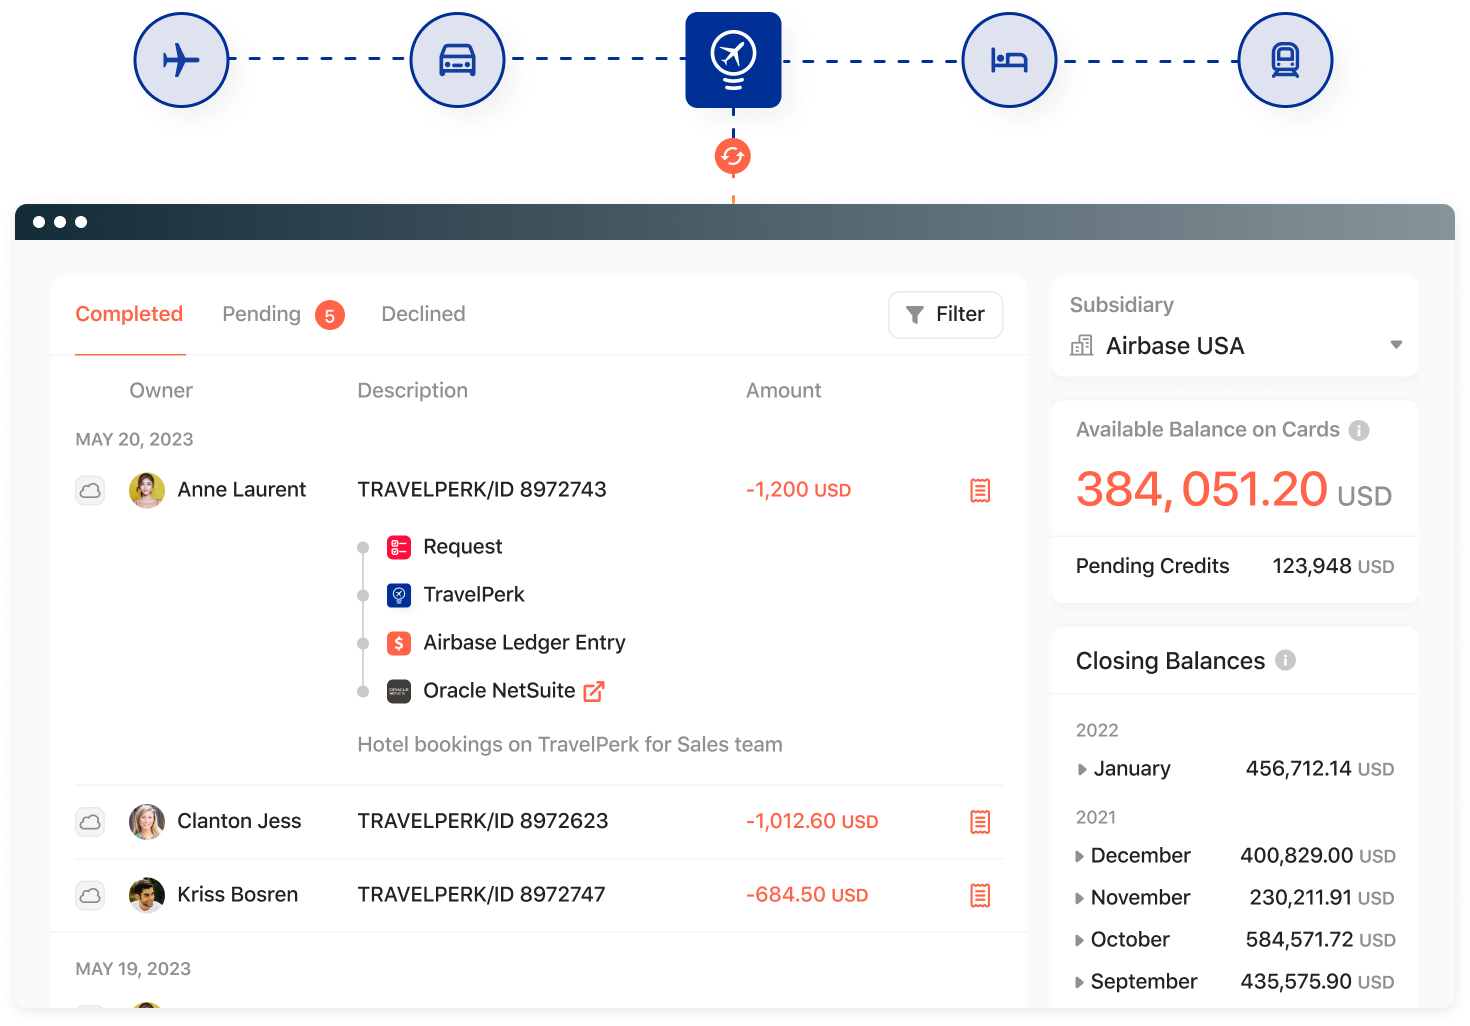The width and height of the screenshot is (1470, 1026).
Task: Click Clanton Jess's avatar
Action: point(147,822)
